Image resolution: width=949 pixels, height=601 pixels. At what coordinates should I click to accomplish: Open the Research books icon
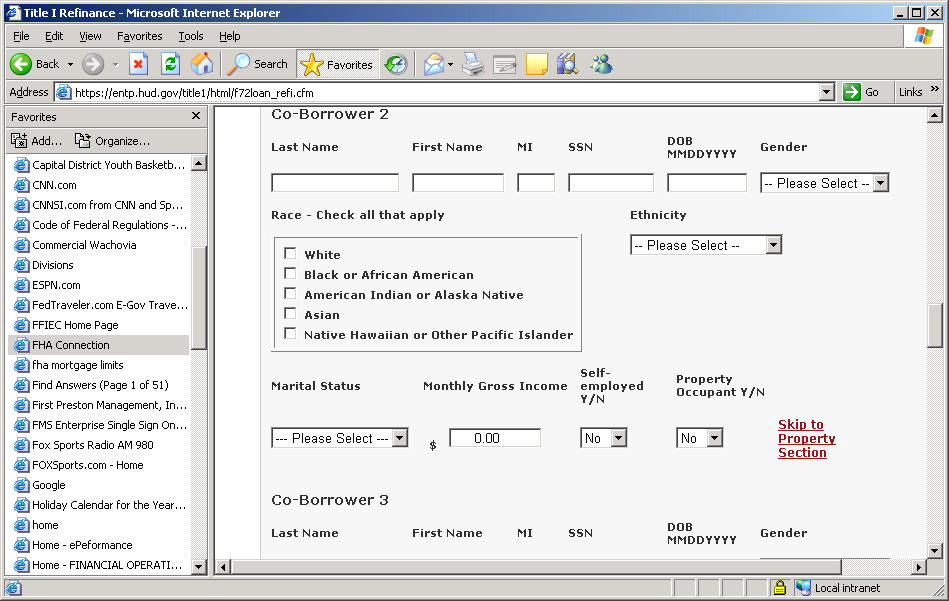tap(567, 64)
